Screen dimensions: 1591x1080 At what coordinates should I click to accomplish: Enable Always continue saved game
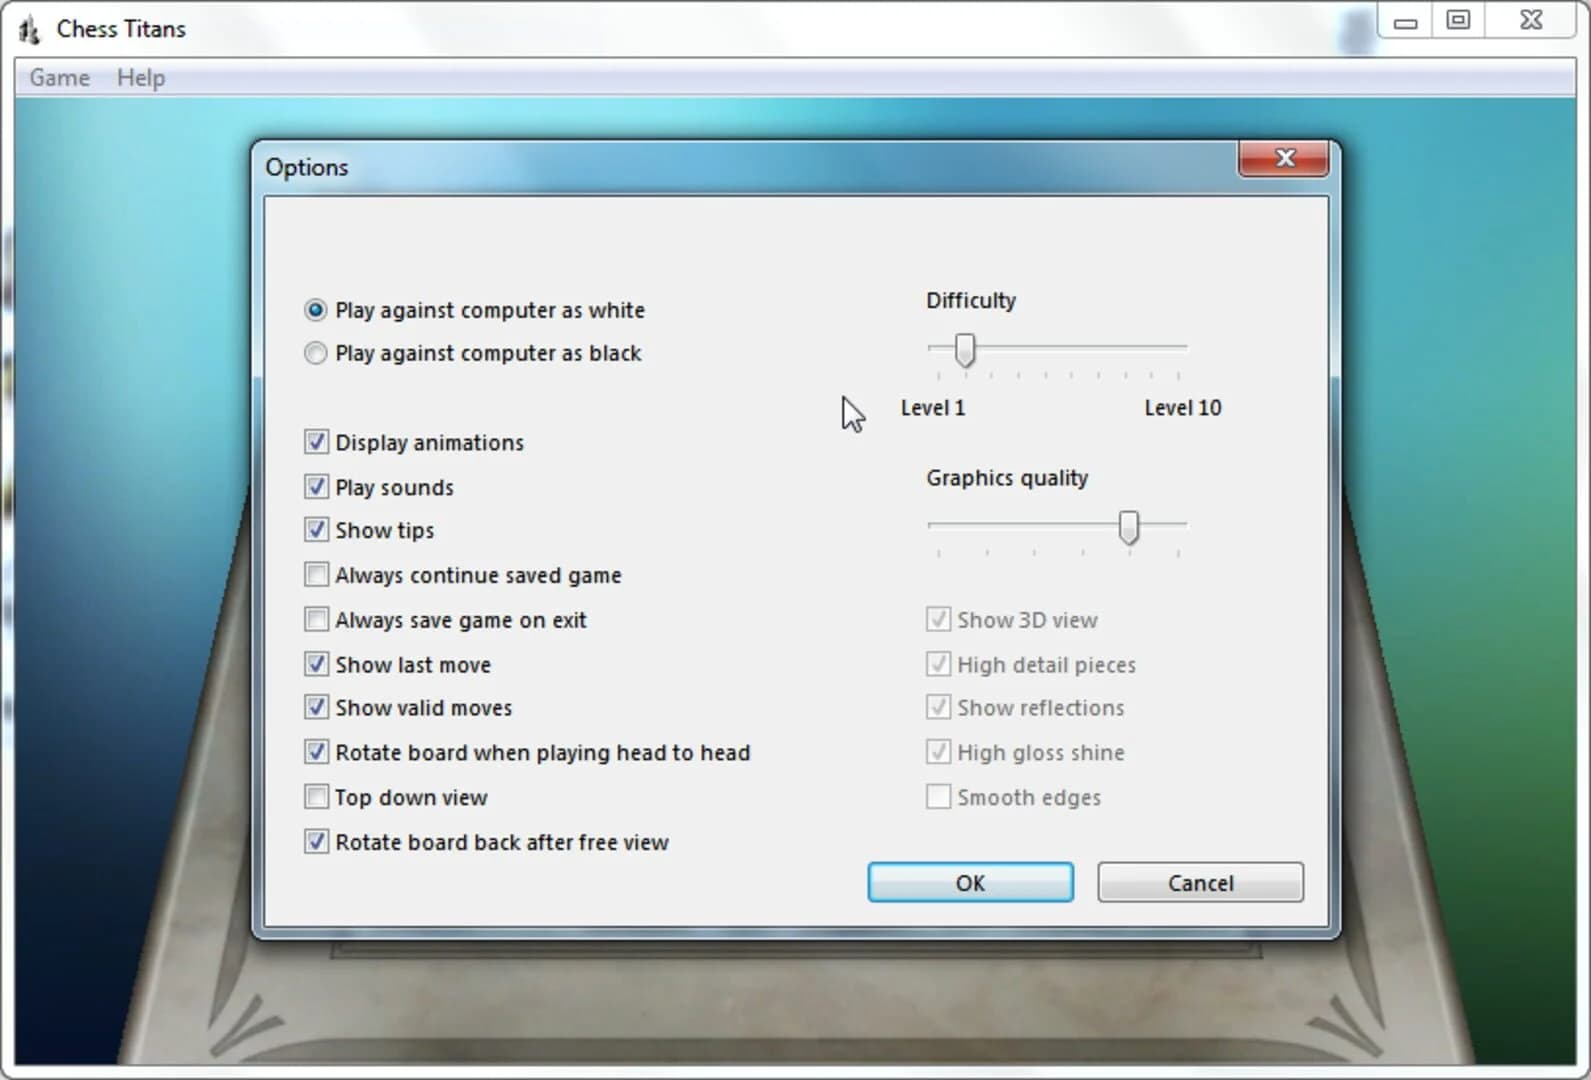316,575
